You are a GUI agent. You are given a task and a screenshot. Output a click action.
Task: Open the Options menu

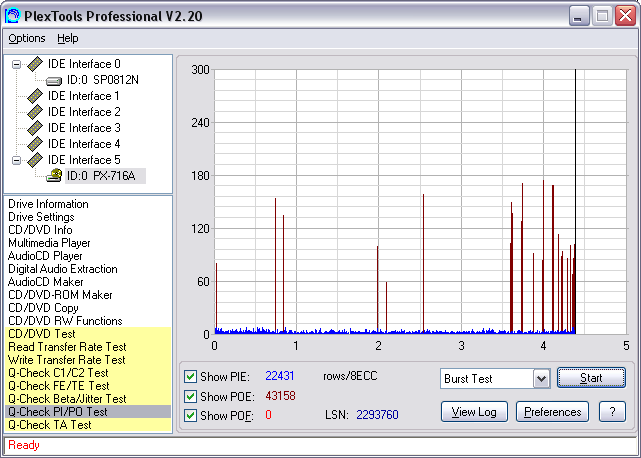(27, 38)
